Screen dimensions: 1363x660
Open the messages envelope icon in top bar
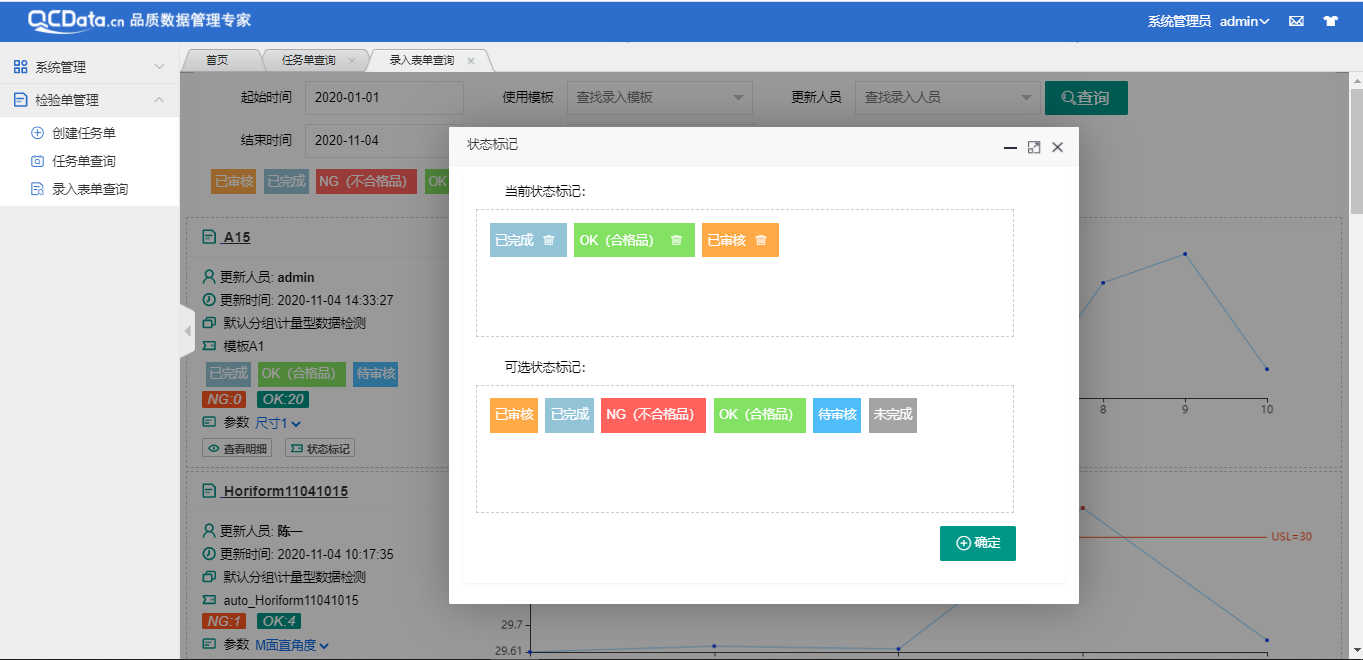1296,20
